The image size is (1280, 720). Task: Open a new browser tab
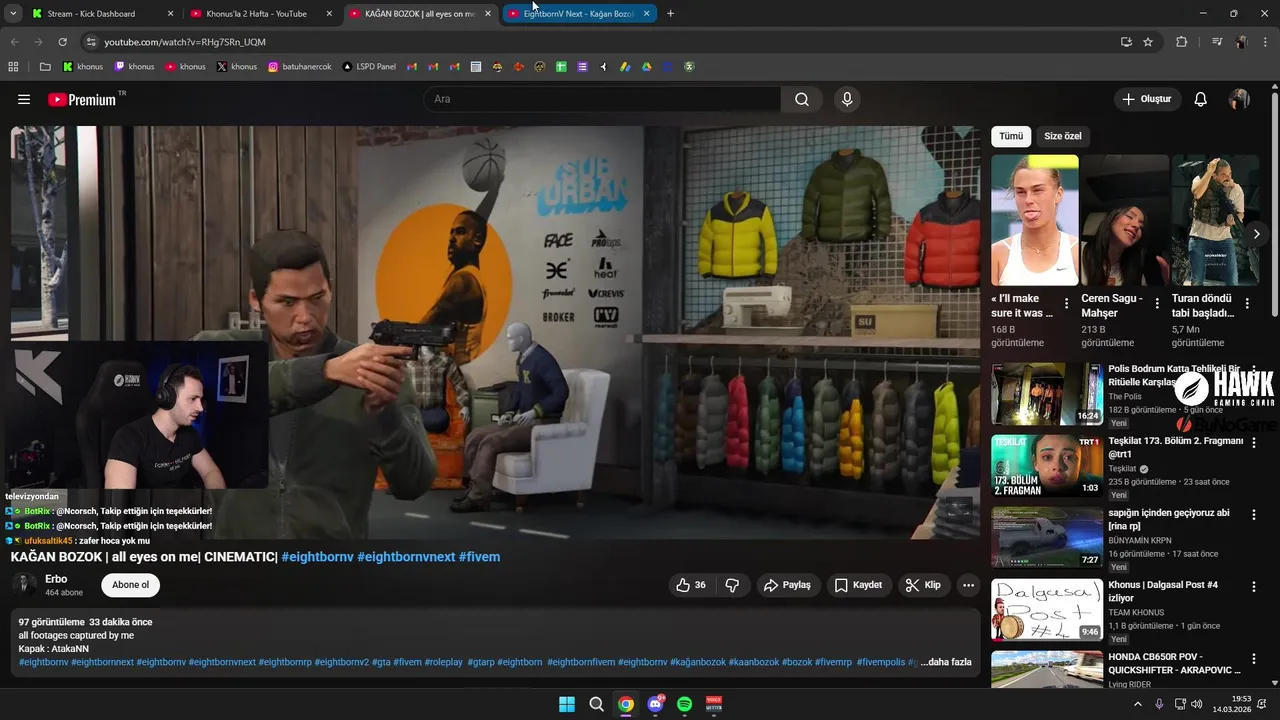click(x=670, y=14)
